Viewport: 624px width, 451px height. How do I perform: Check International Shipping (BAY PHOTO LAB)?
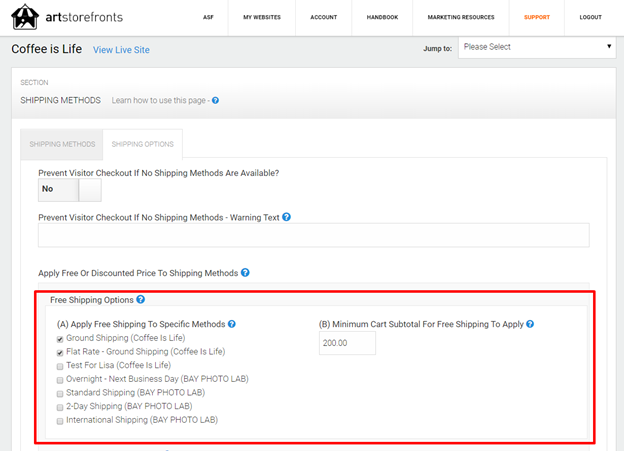click(60, 421)
